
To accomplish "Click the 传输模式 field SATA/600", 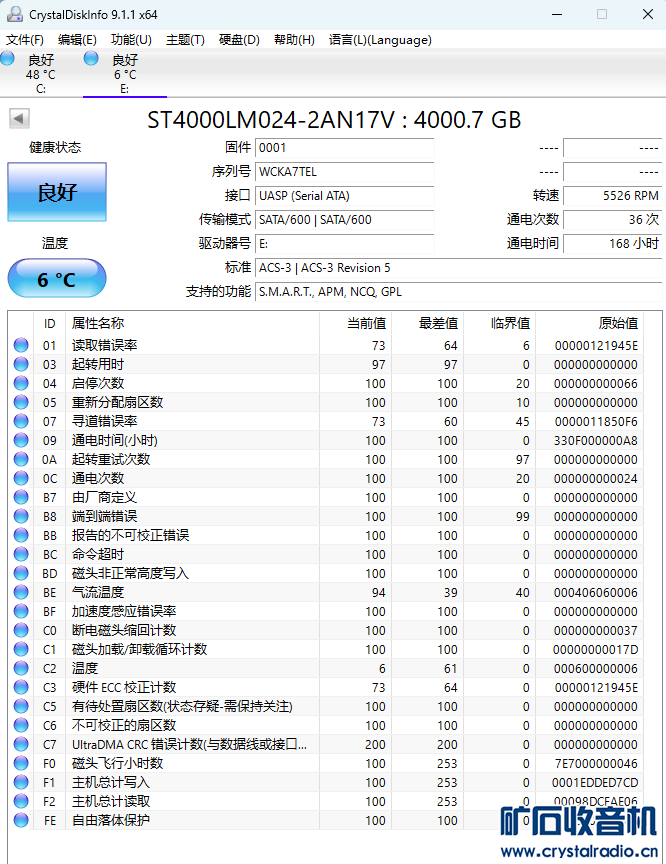I will click(345, 220).
